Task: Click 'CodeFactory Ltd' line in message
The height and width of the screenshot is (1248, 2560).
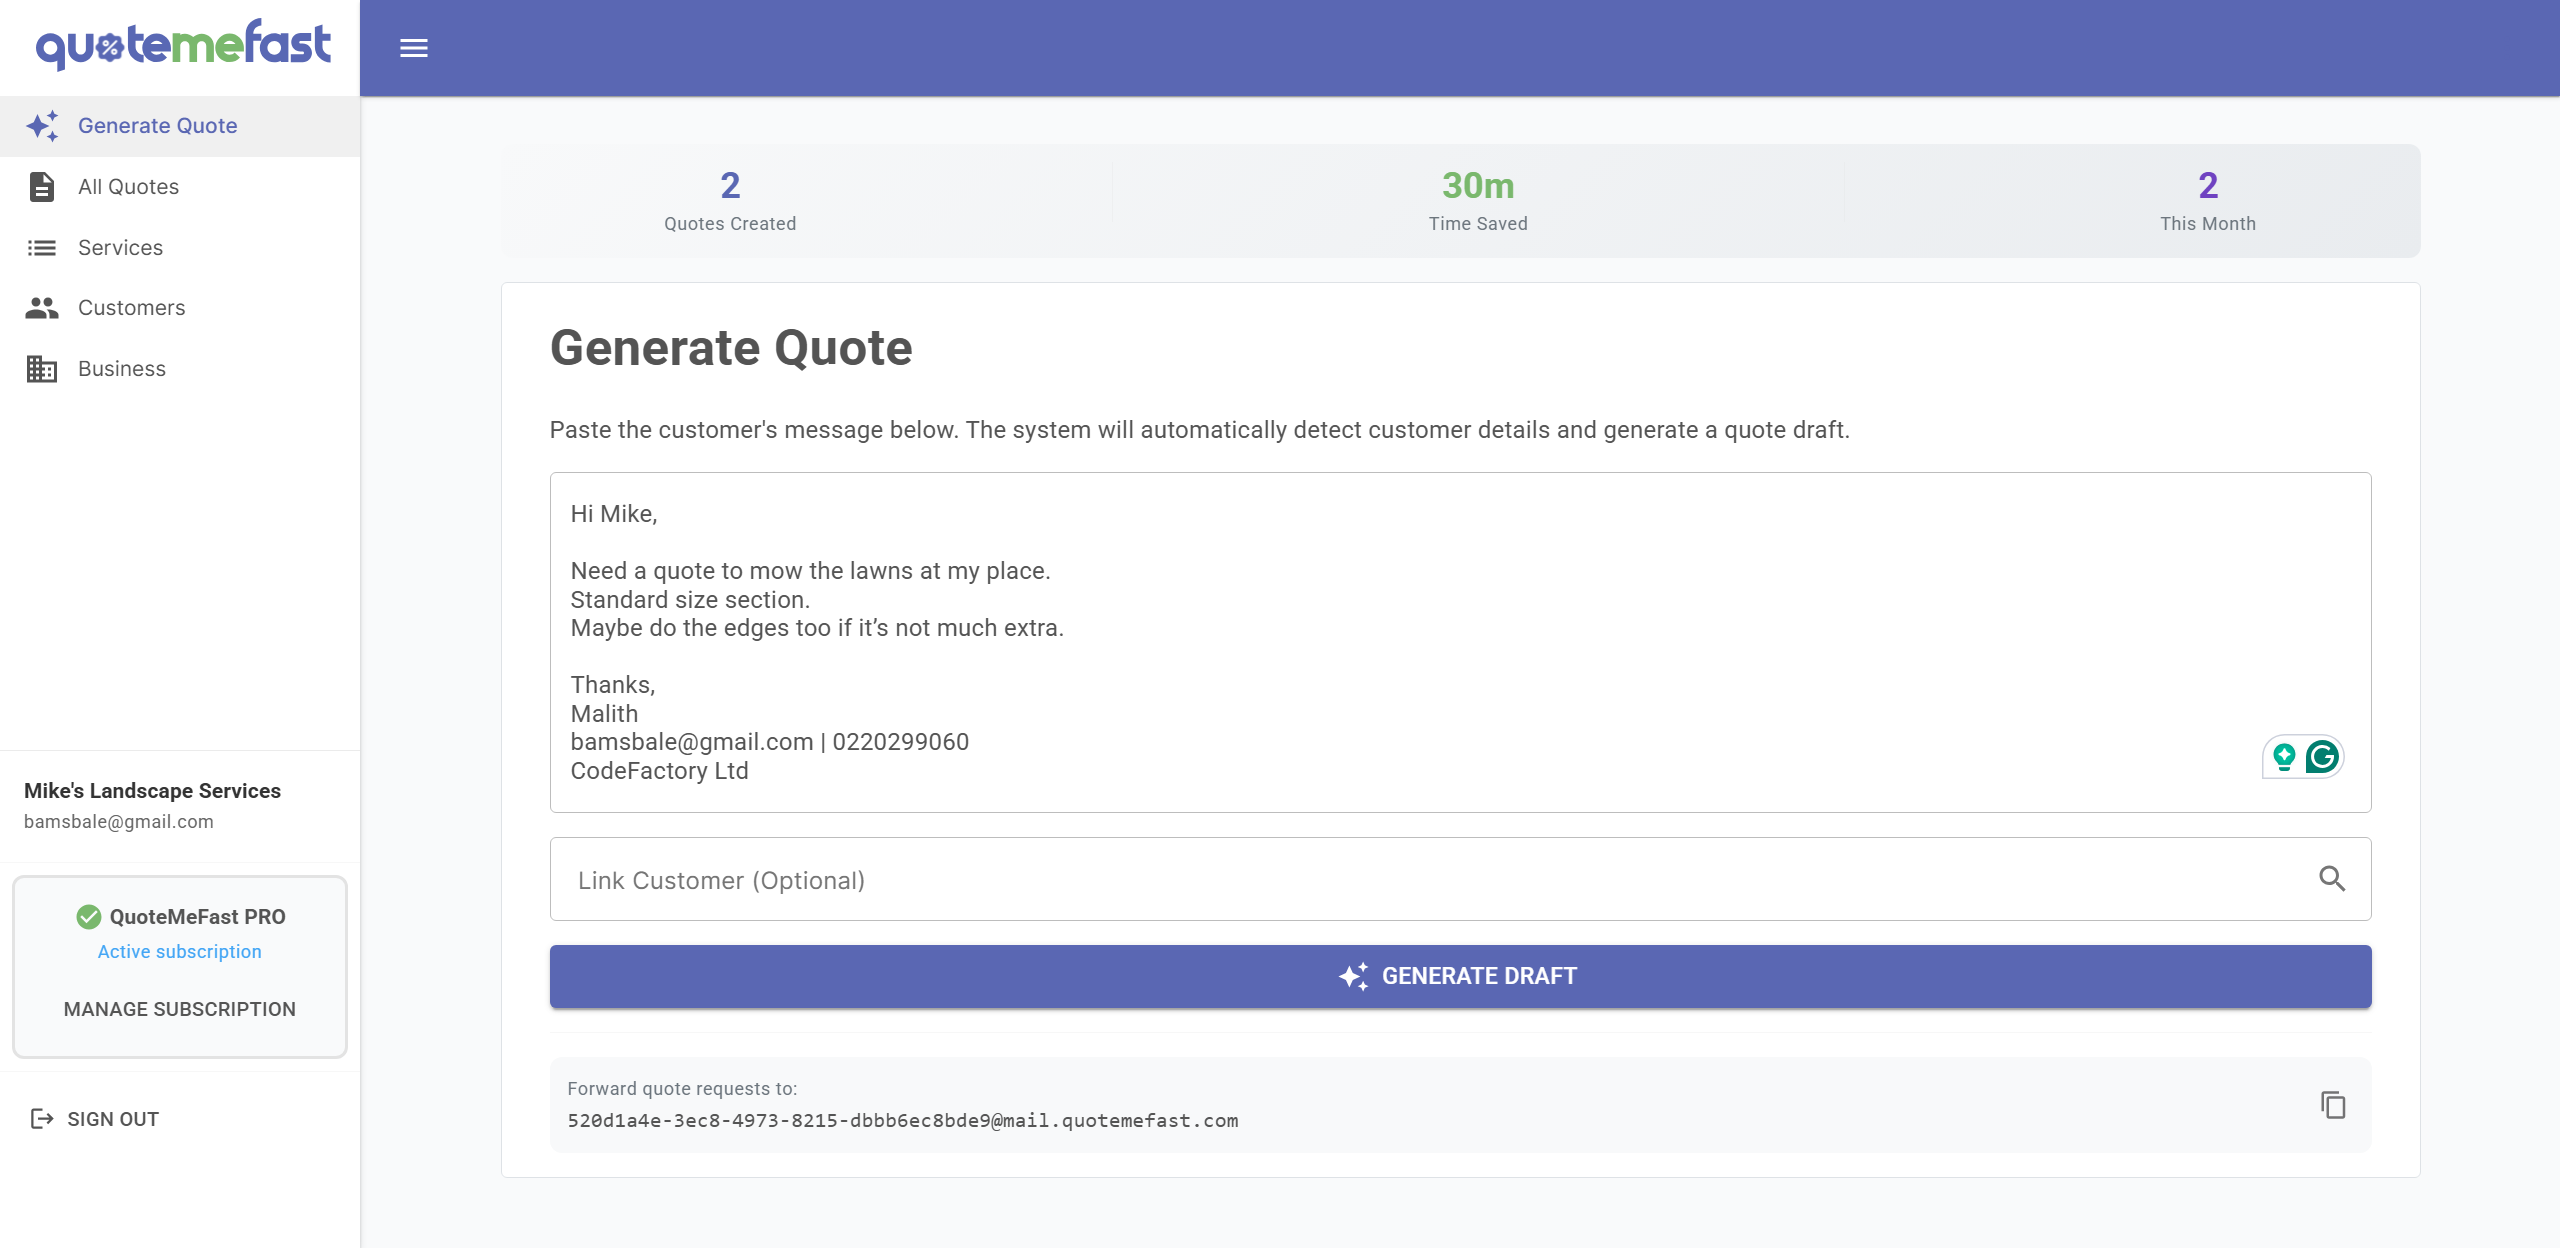Action: click(x=659, y=771)
